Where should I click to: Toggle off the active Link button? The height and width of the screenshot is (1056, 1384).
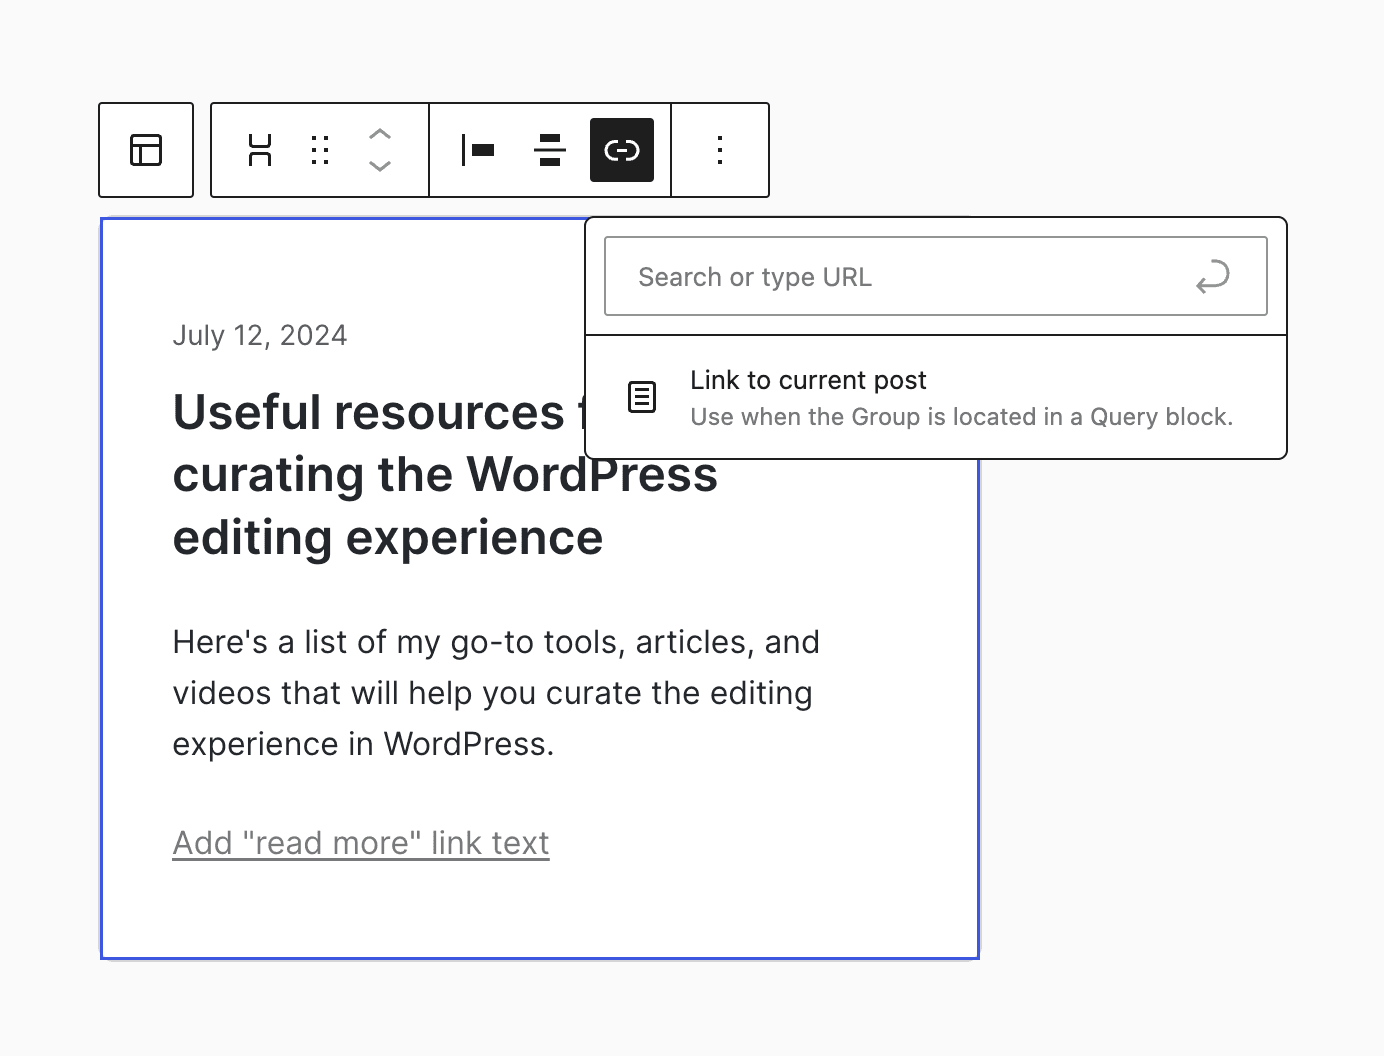coord(621,150)
